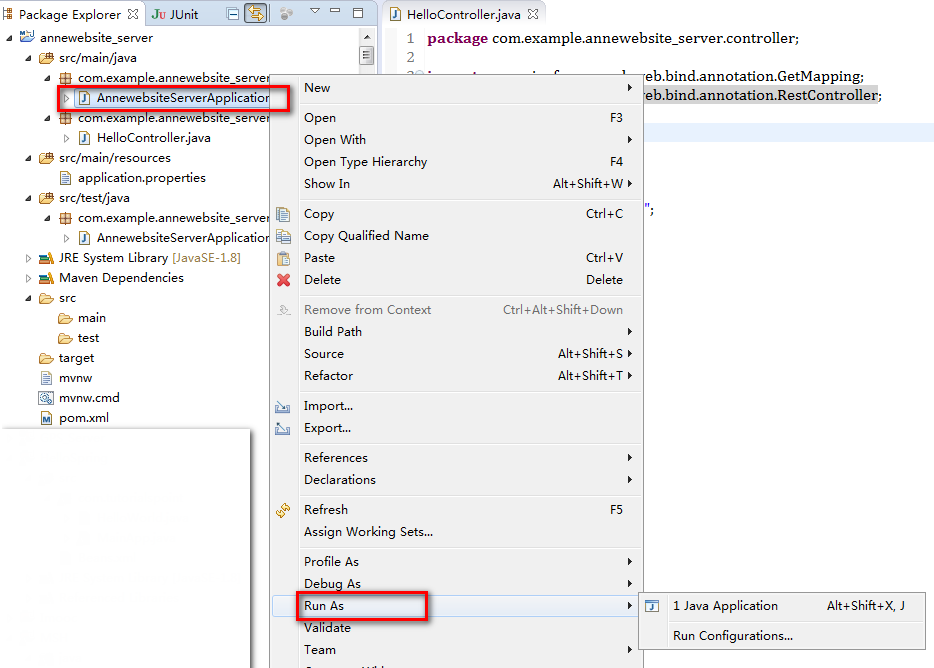Click the target folder icon
Screen dimensions: 934x668
pyautogui.click(x=46, y=358)
